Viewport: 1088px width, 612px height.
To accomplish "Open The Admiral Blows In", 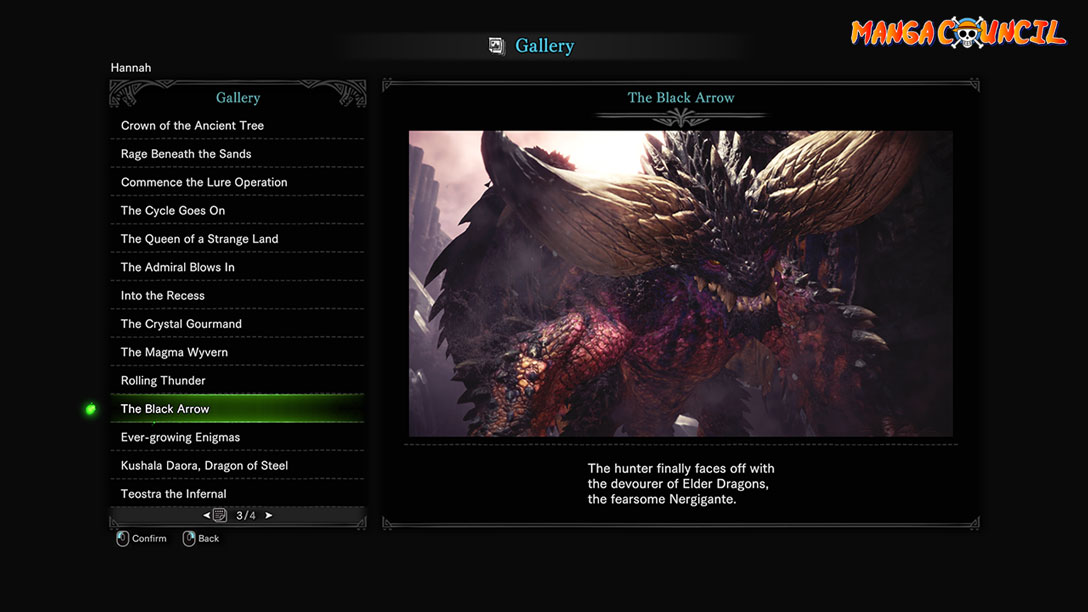I will tap(237, 268).
